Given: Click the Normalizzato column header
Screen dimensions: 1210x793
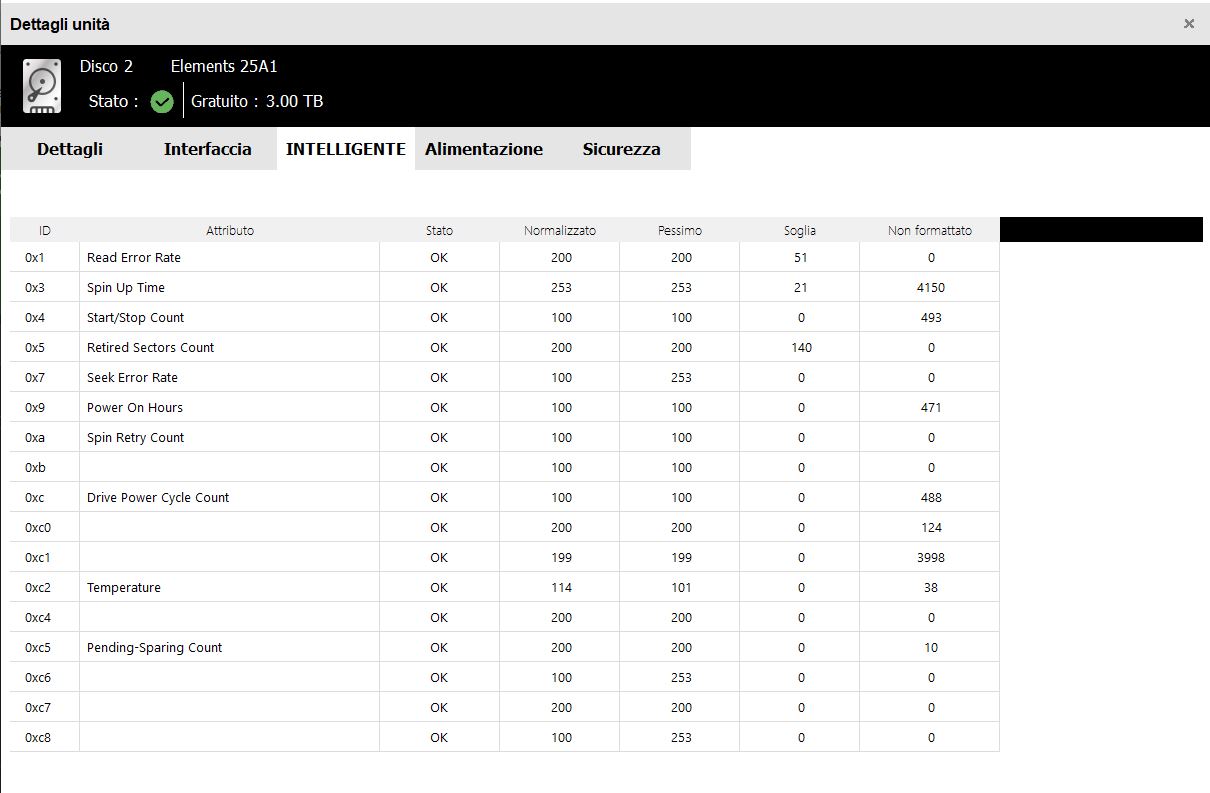Looking at the screenshot, I should [560, 230].
